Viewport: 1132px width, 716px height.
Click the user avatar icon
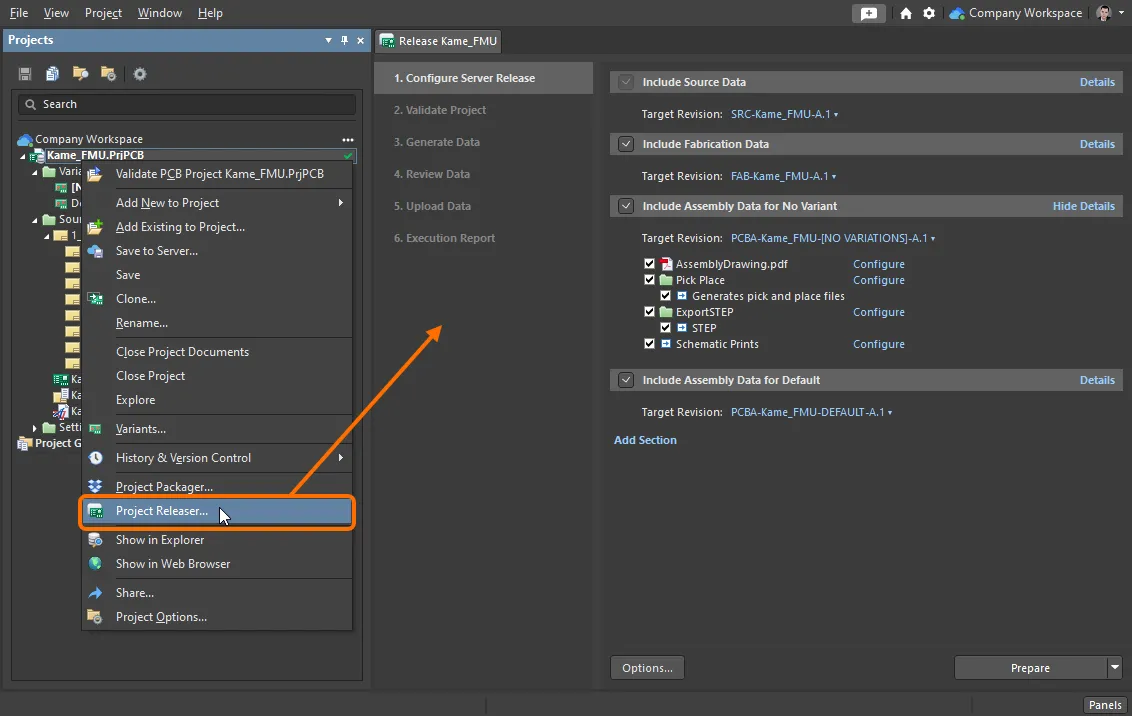coord(1103,13)
